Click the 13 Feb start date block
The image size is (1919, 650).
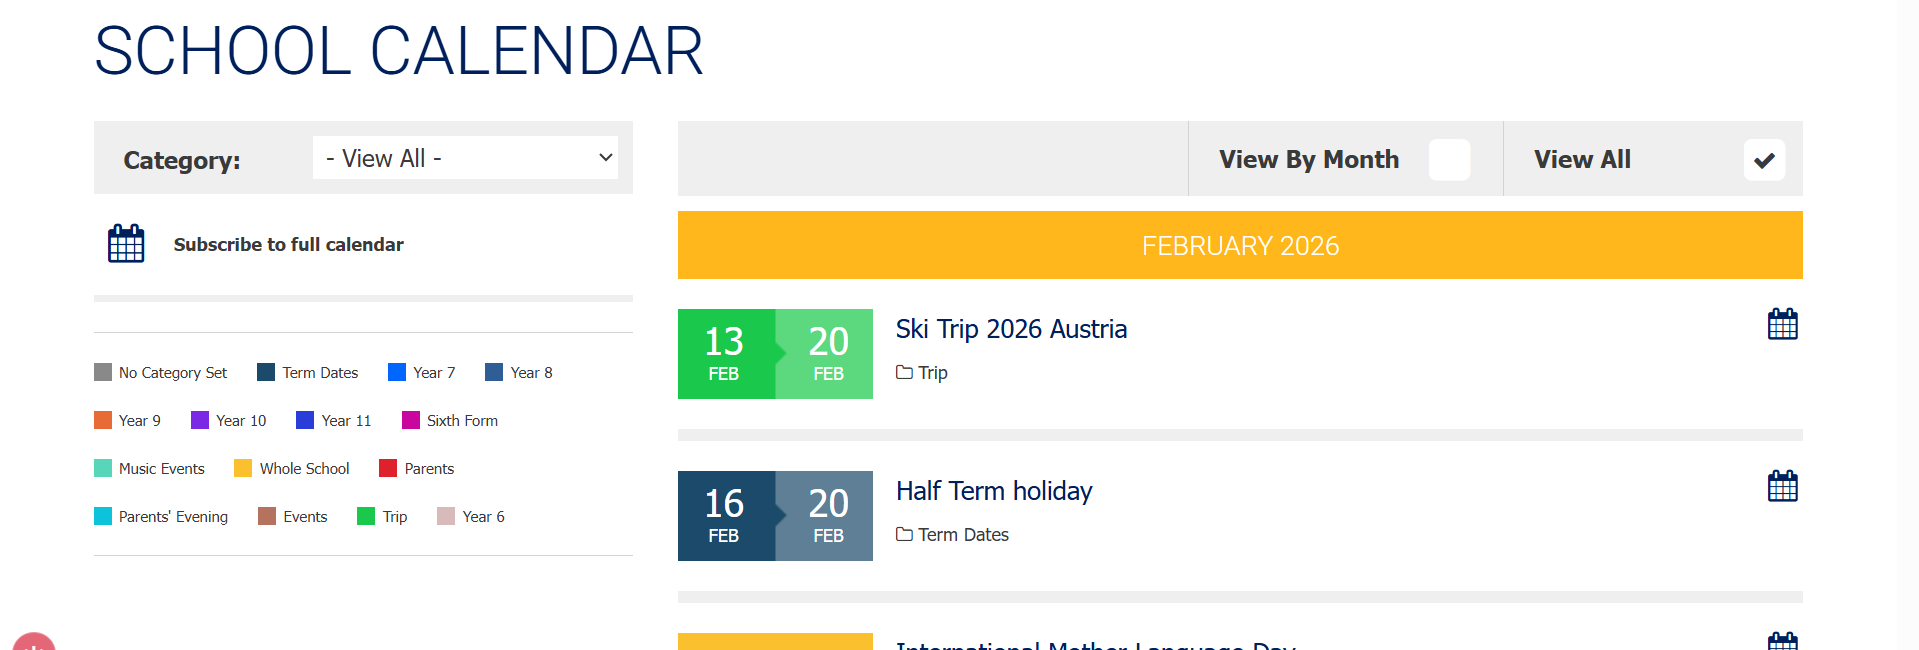(725, 354)
